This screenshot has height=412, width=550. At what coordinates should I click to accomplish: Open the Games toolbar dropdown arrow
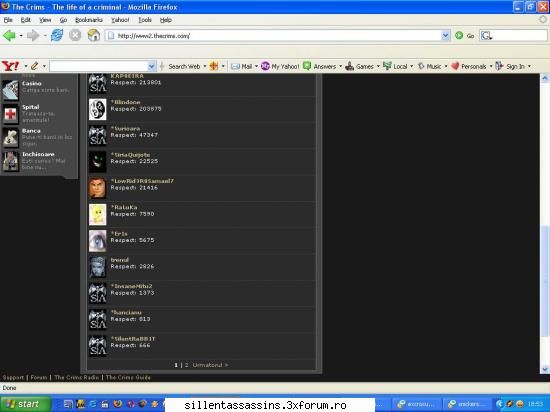pos(378,66)
